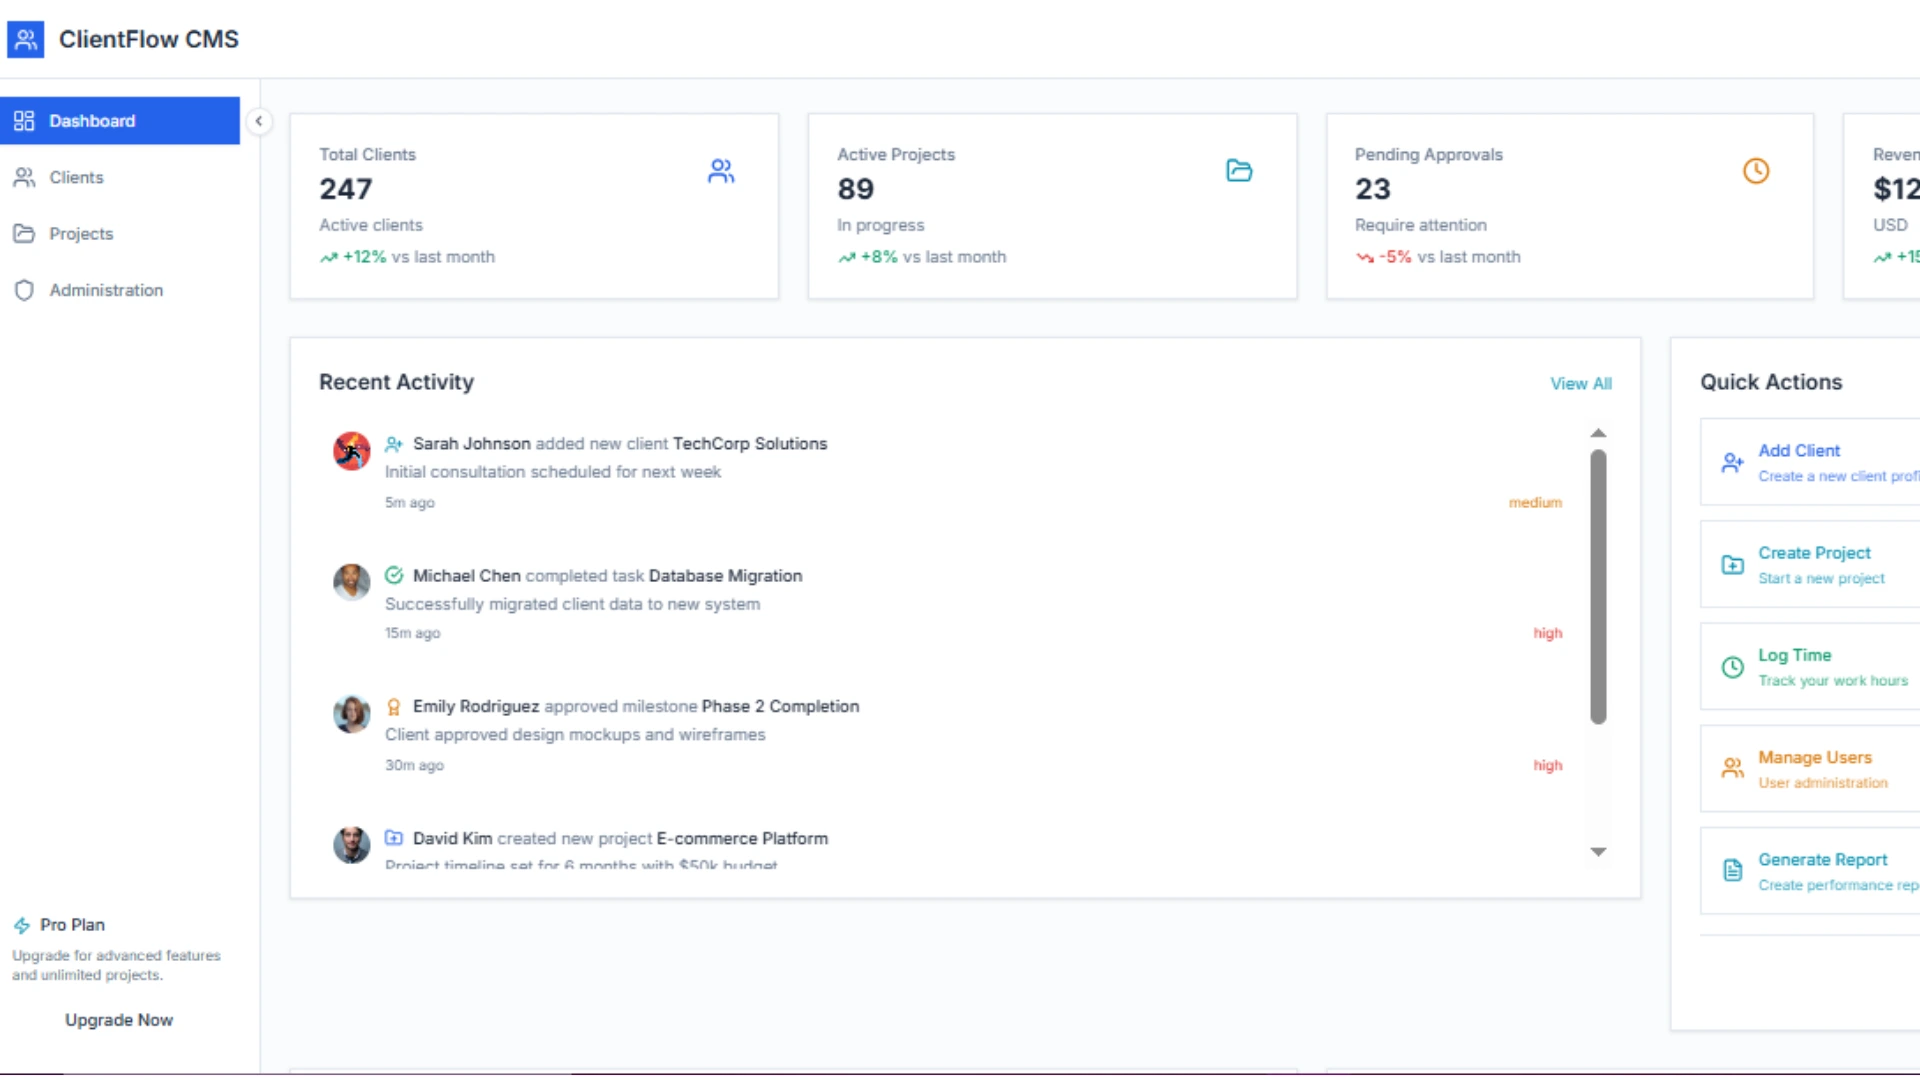Click Michael Chen's profile avatar
The image size is (1920, 1080).
[350, 582]
